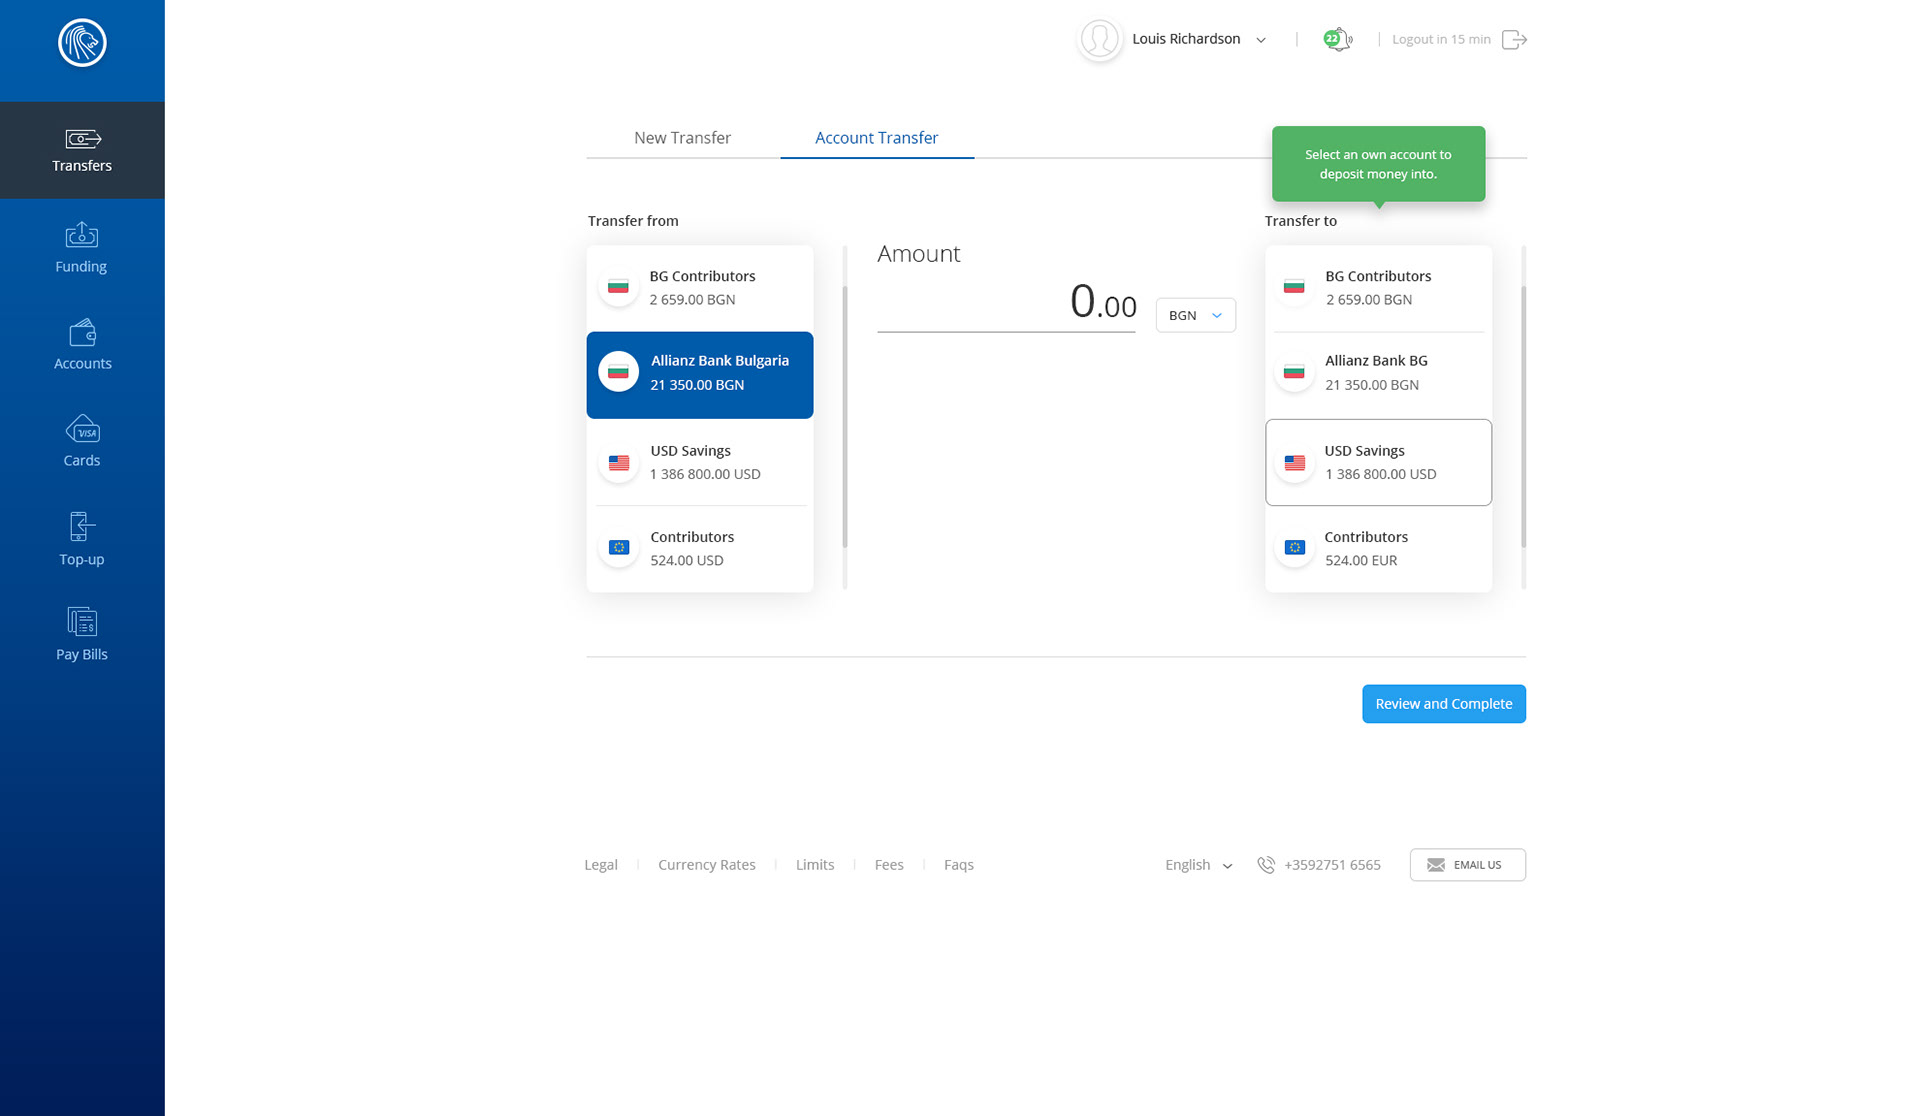1920x1116 pixels.
Task: Click the Review and Complete button
Action: point(1443,704)
